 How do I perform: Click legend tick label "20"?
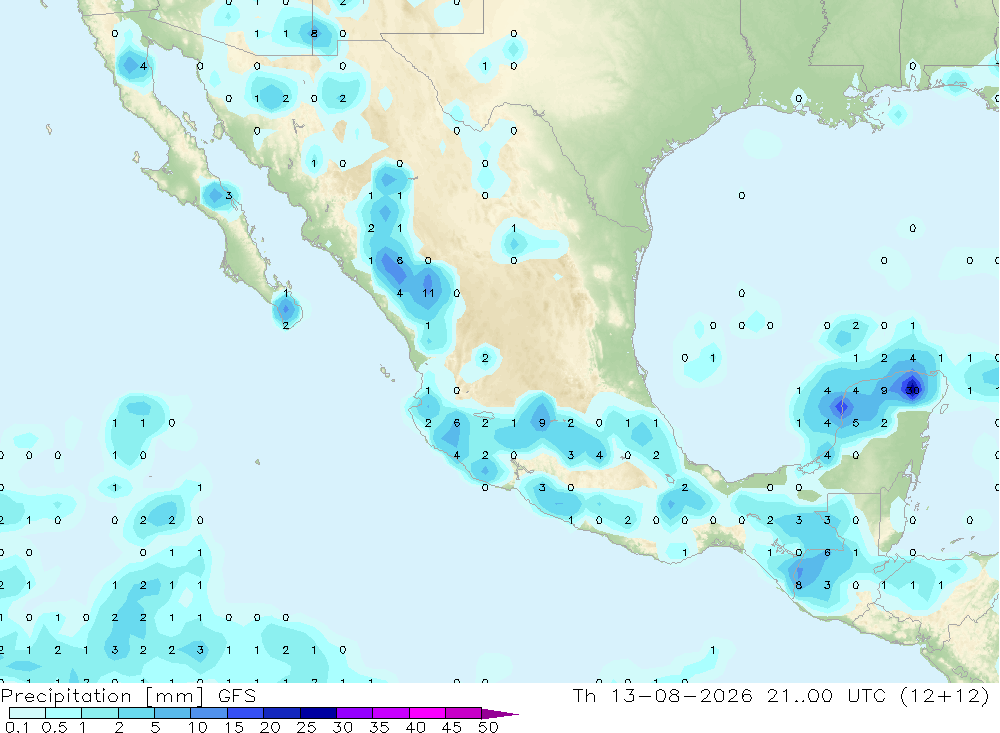point(270,727)
